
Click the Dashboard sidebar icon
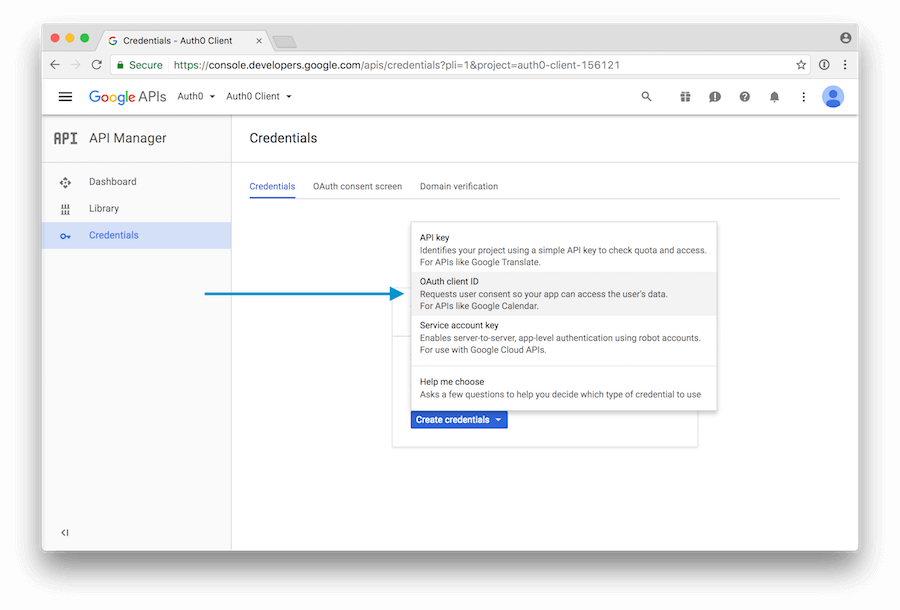click(x=65, y=182)
